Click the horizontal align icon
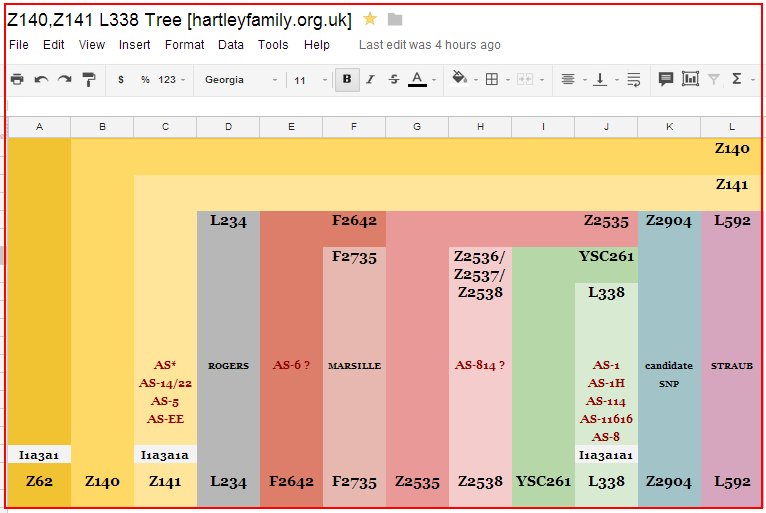This screenshot has width=766, height=513. pos(568,79)
